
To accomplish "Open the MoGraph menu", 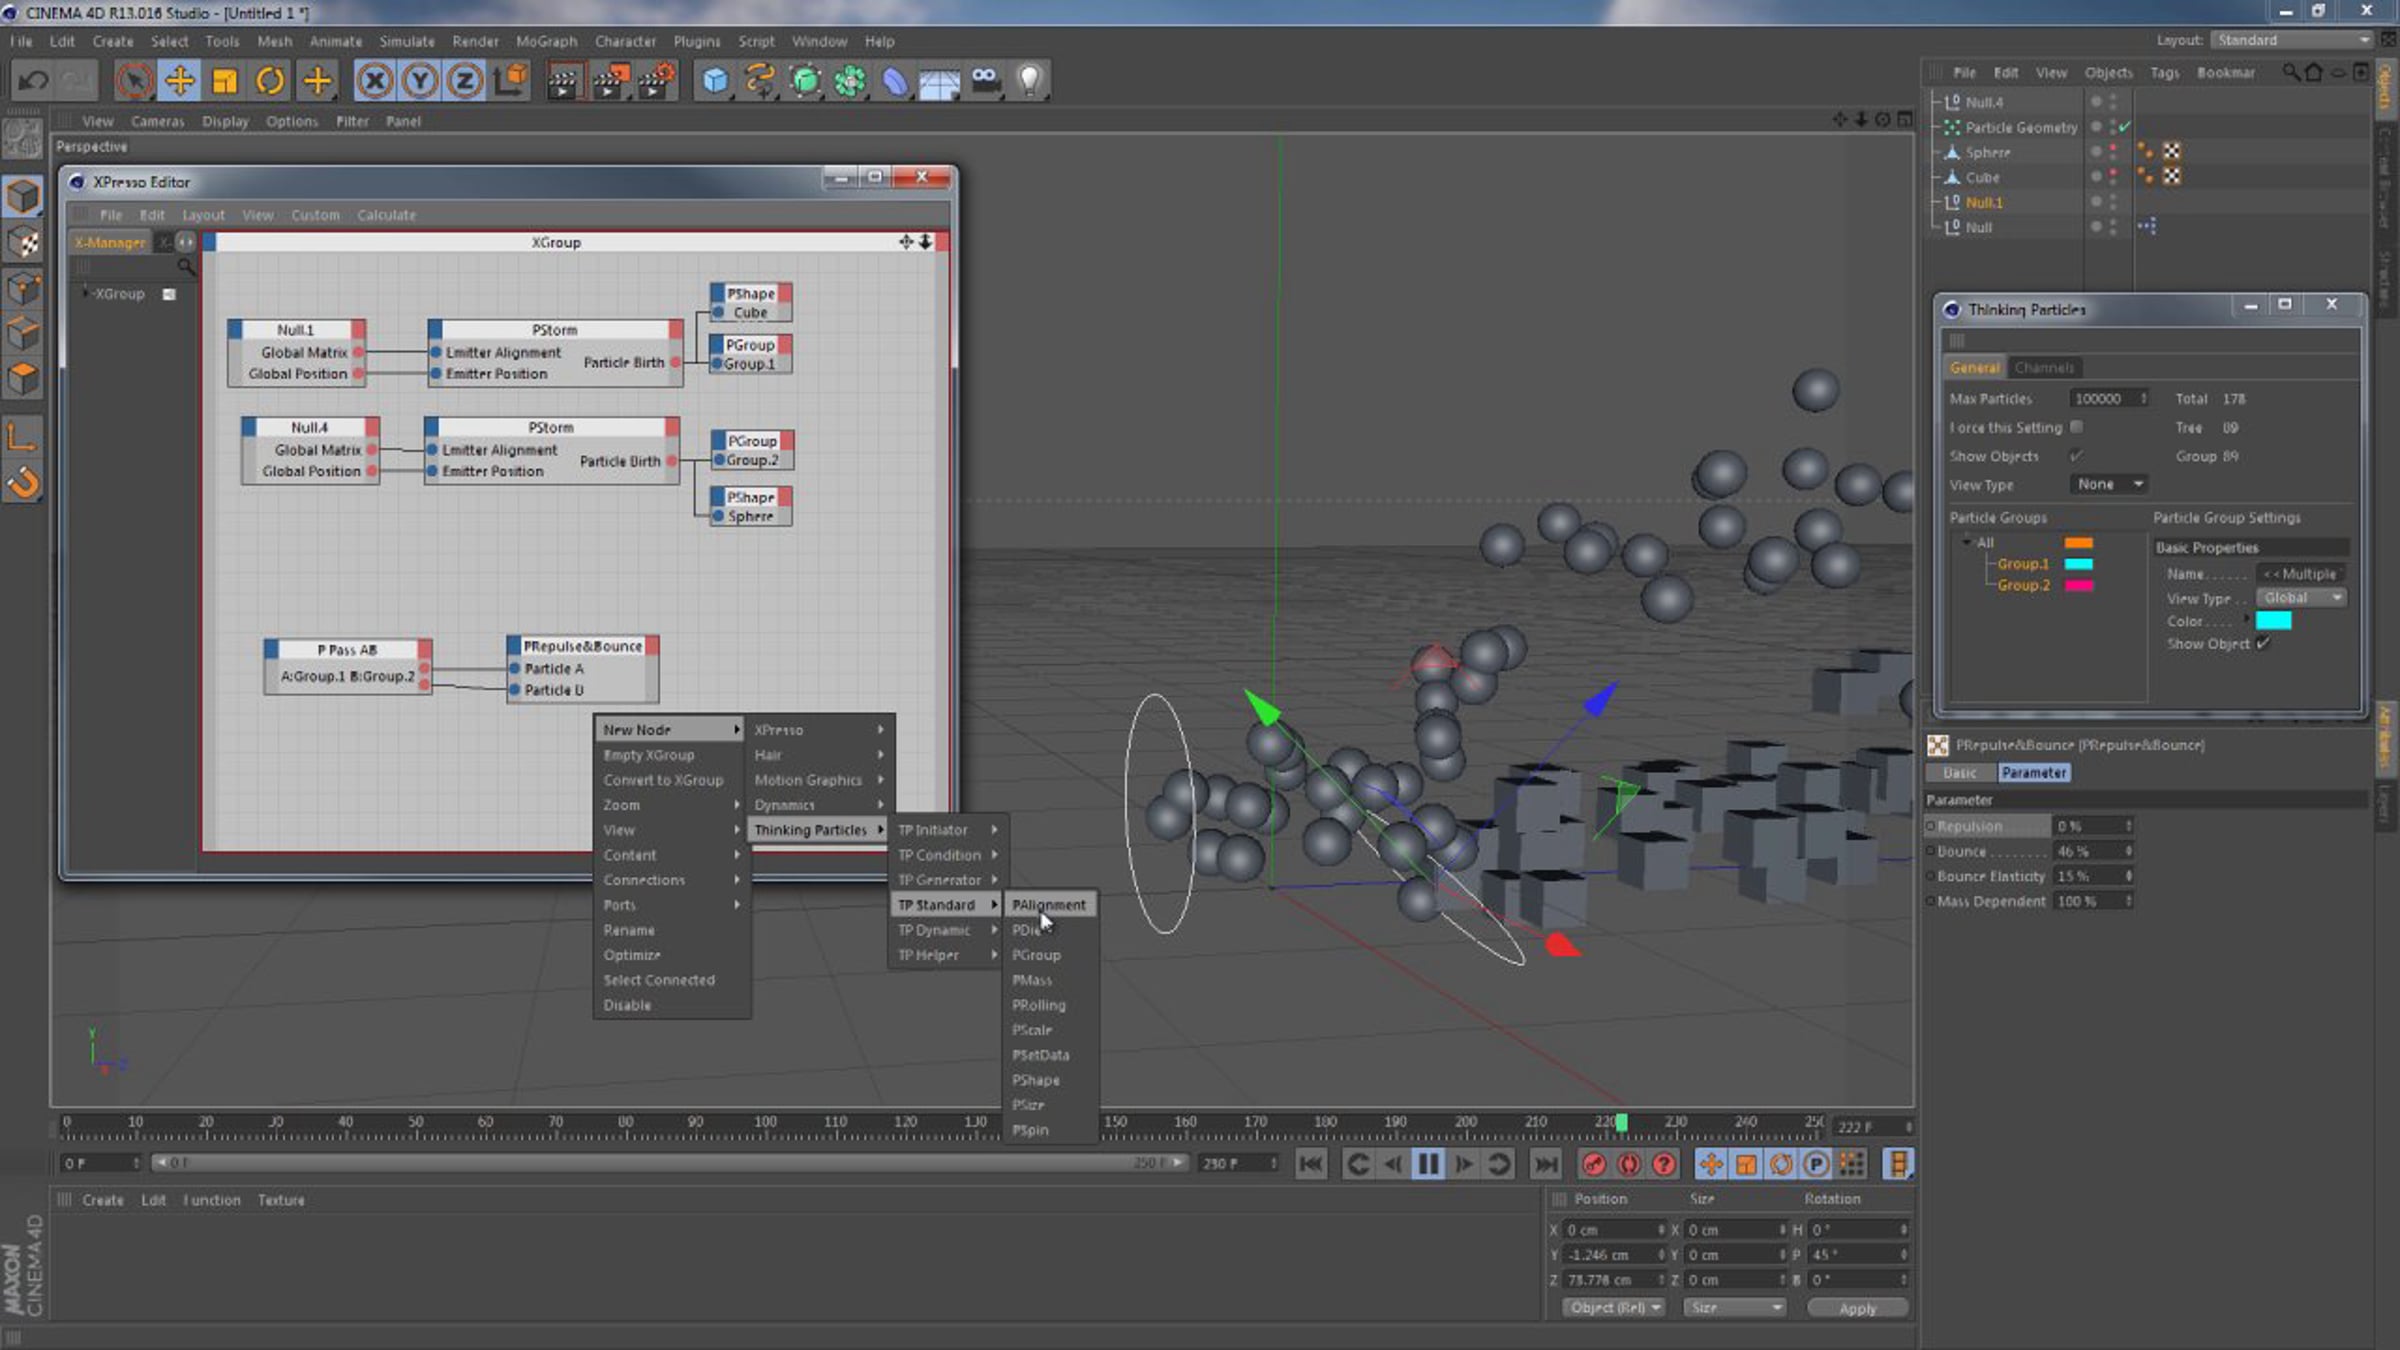I will click(546, 41).
